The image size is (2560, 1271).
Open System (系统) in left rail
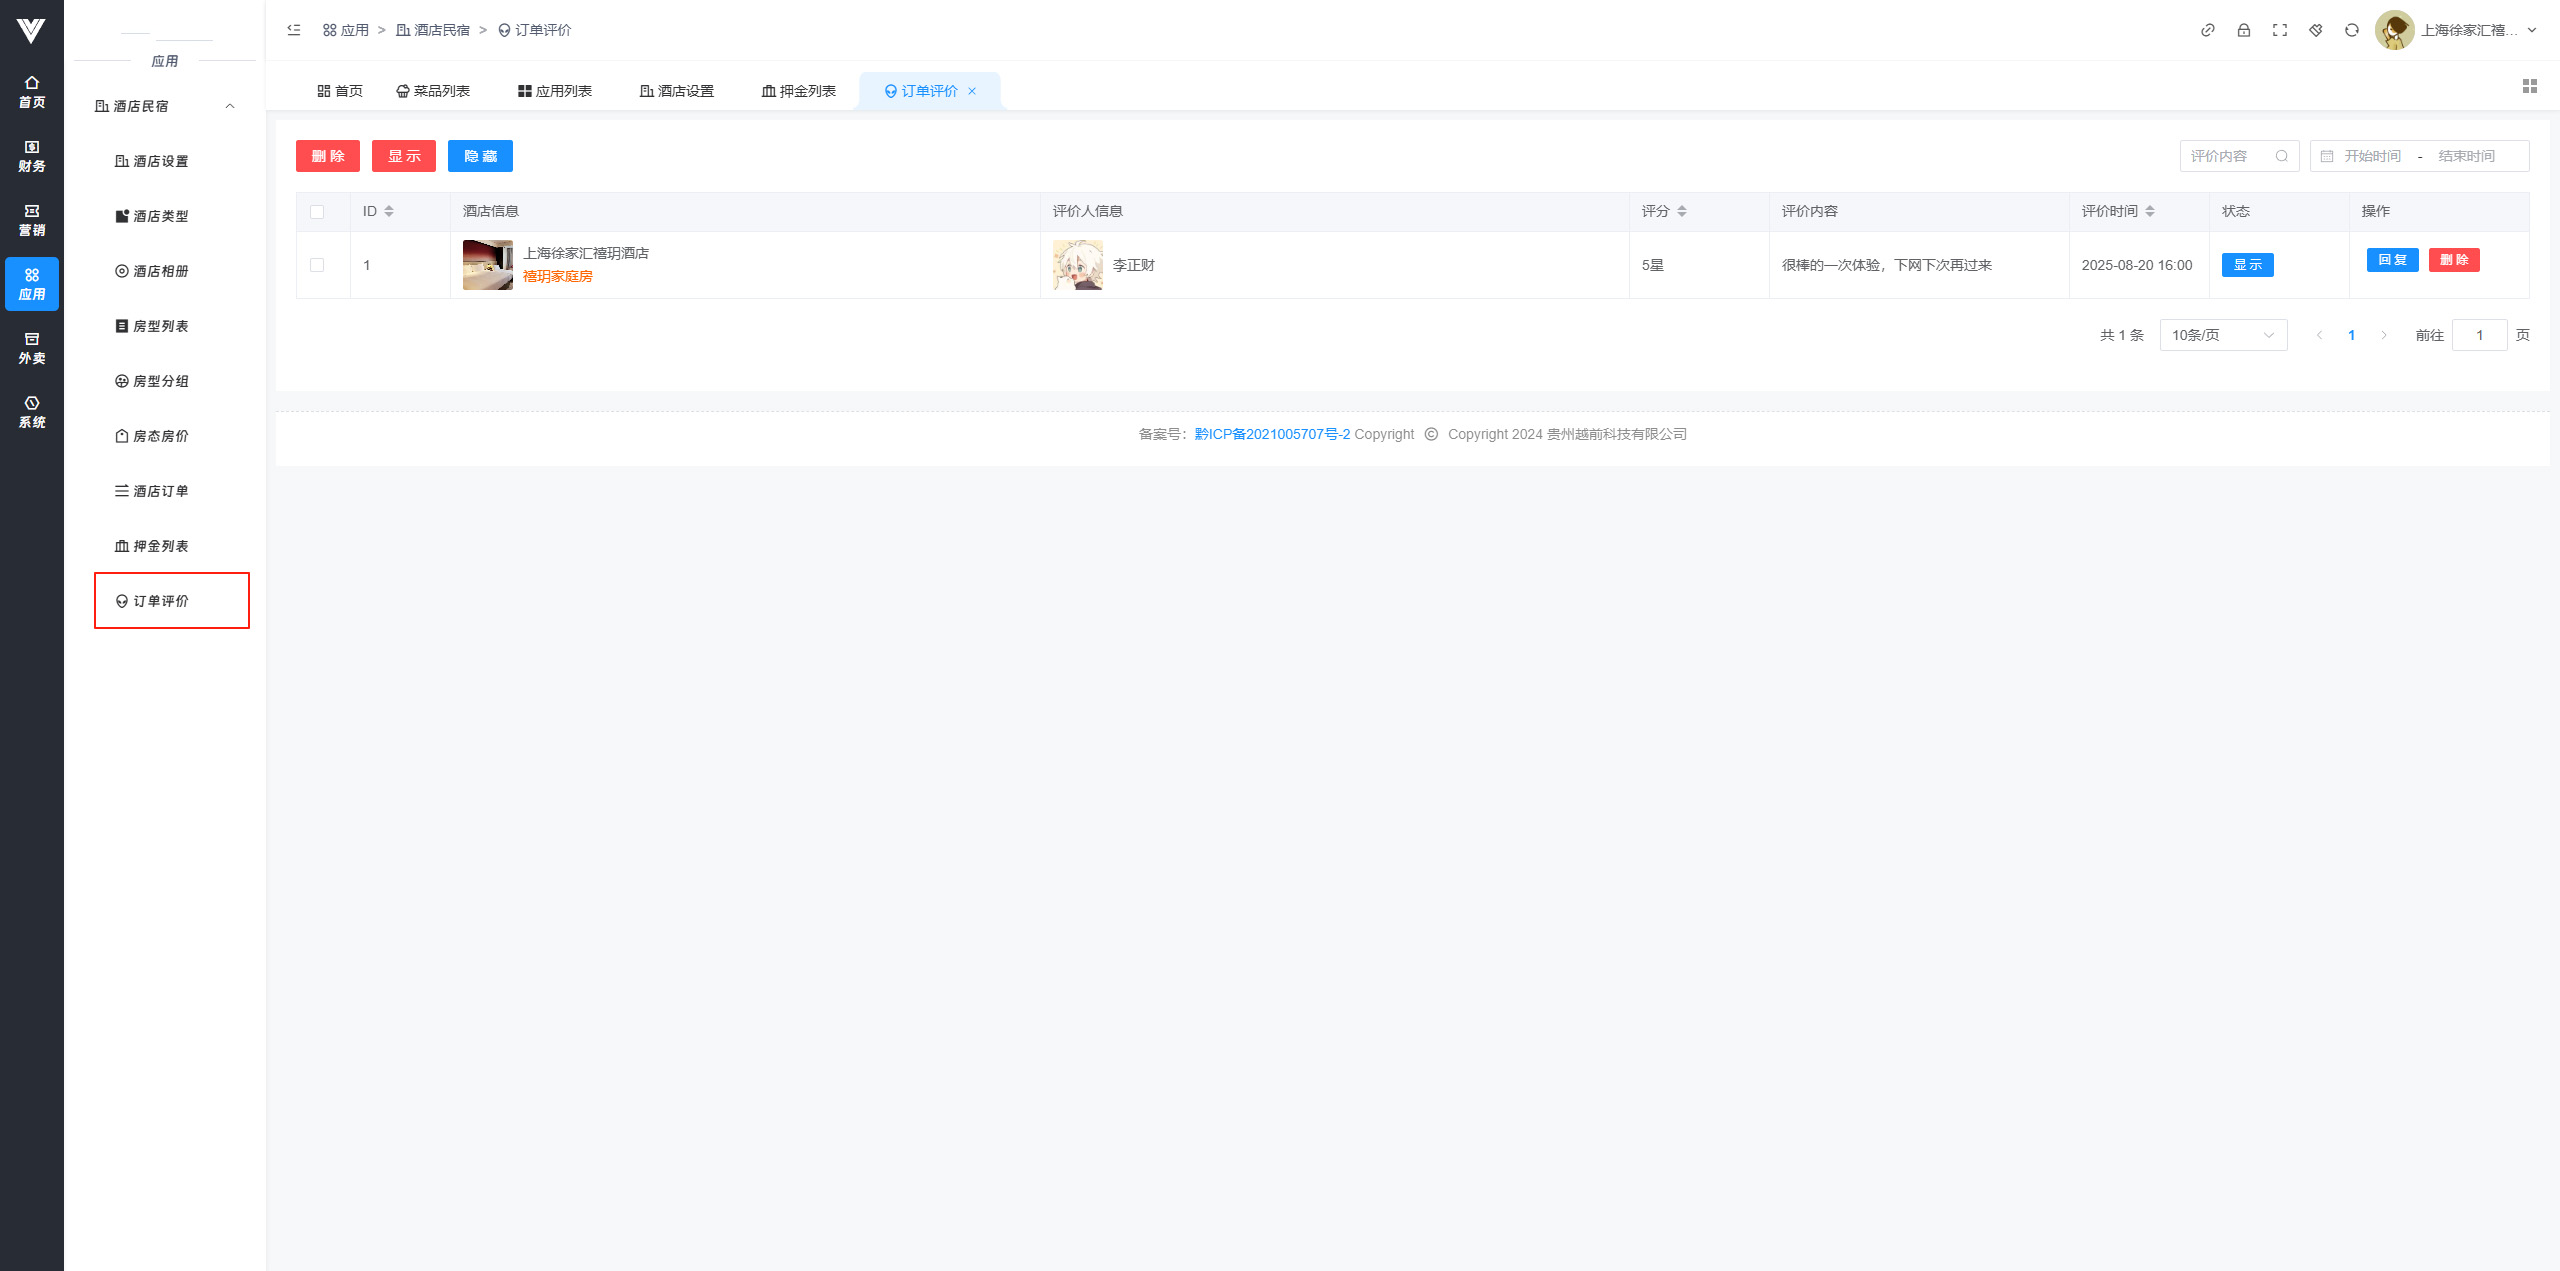[32, 412]
